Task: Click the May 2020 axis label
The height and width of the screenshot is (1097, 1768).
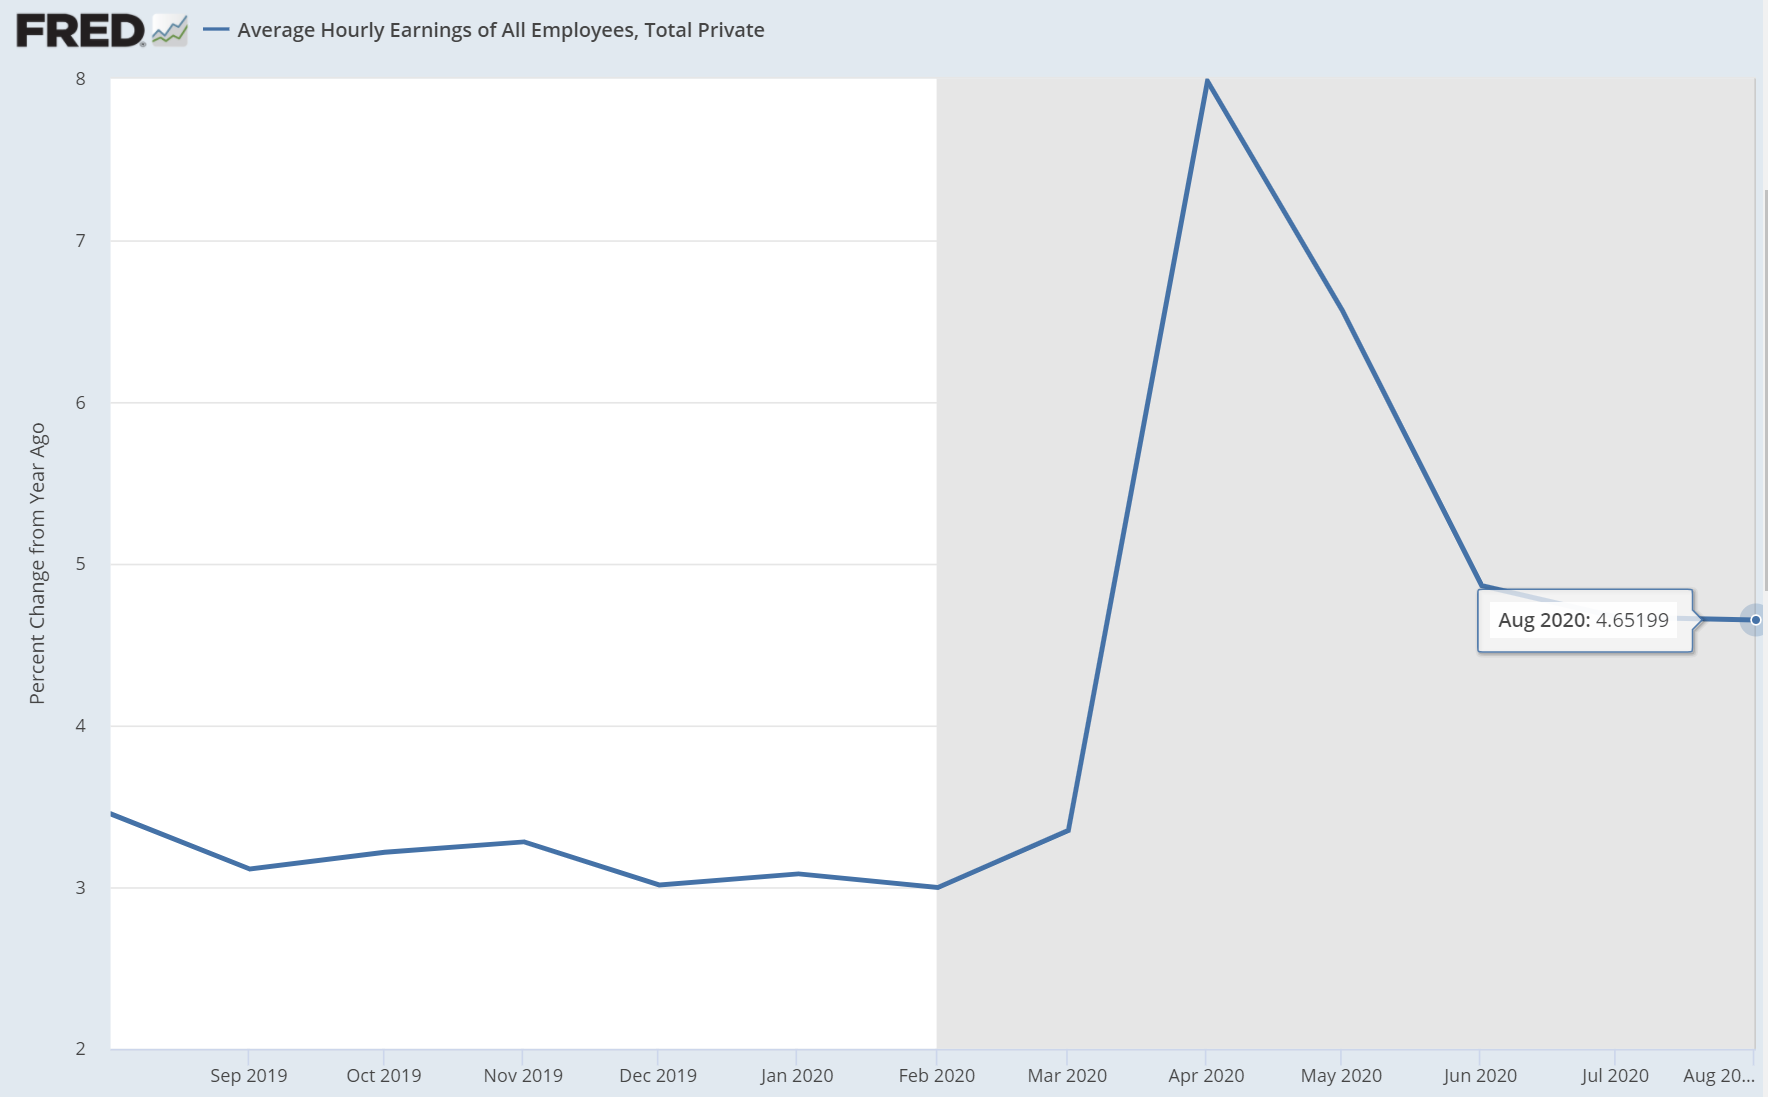Action: (x=1341, y=1075)
